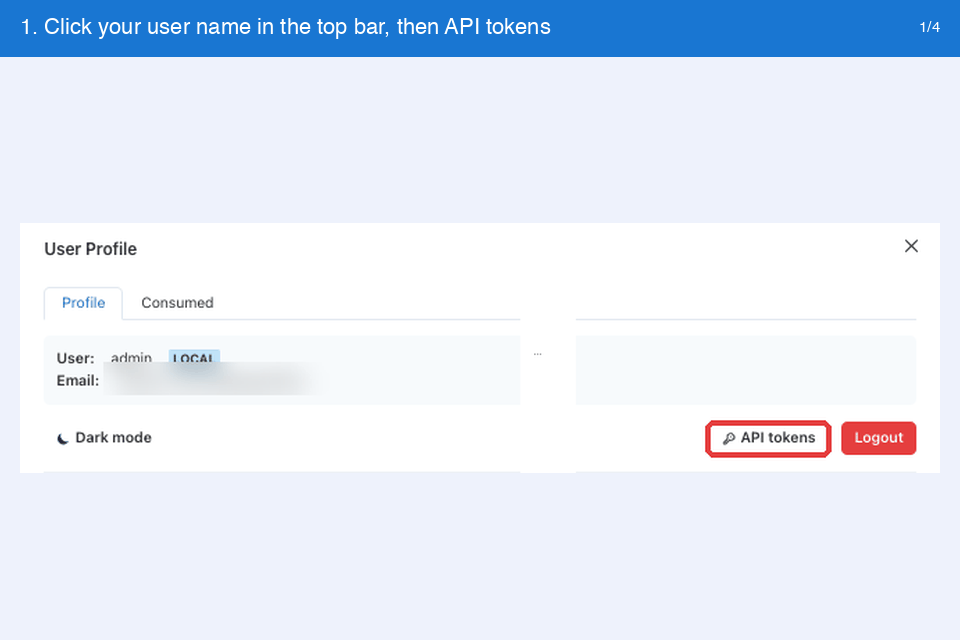Open the API tokens button
960x640 pixels.
[x=768, y=438]
